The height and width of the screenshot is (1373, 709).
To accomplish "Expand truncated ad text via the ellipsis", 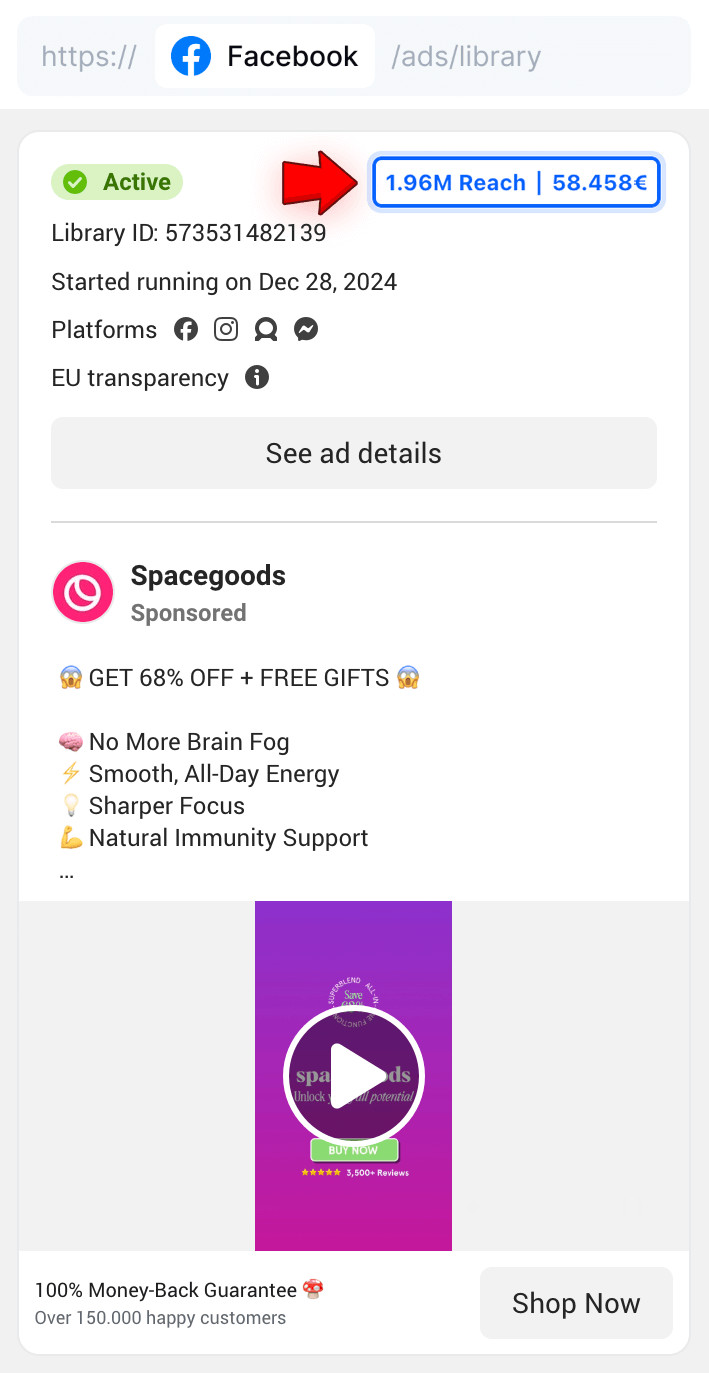I will [67, 871].
